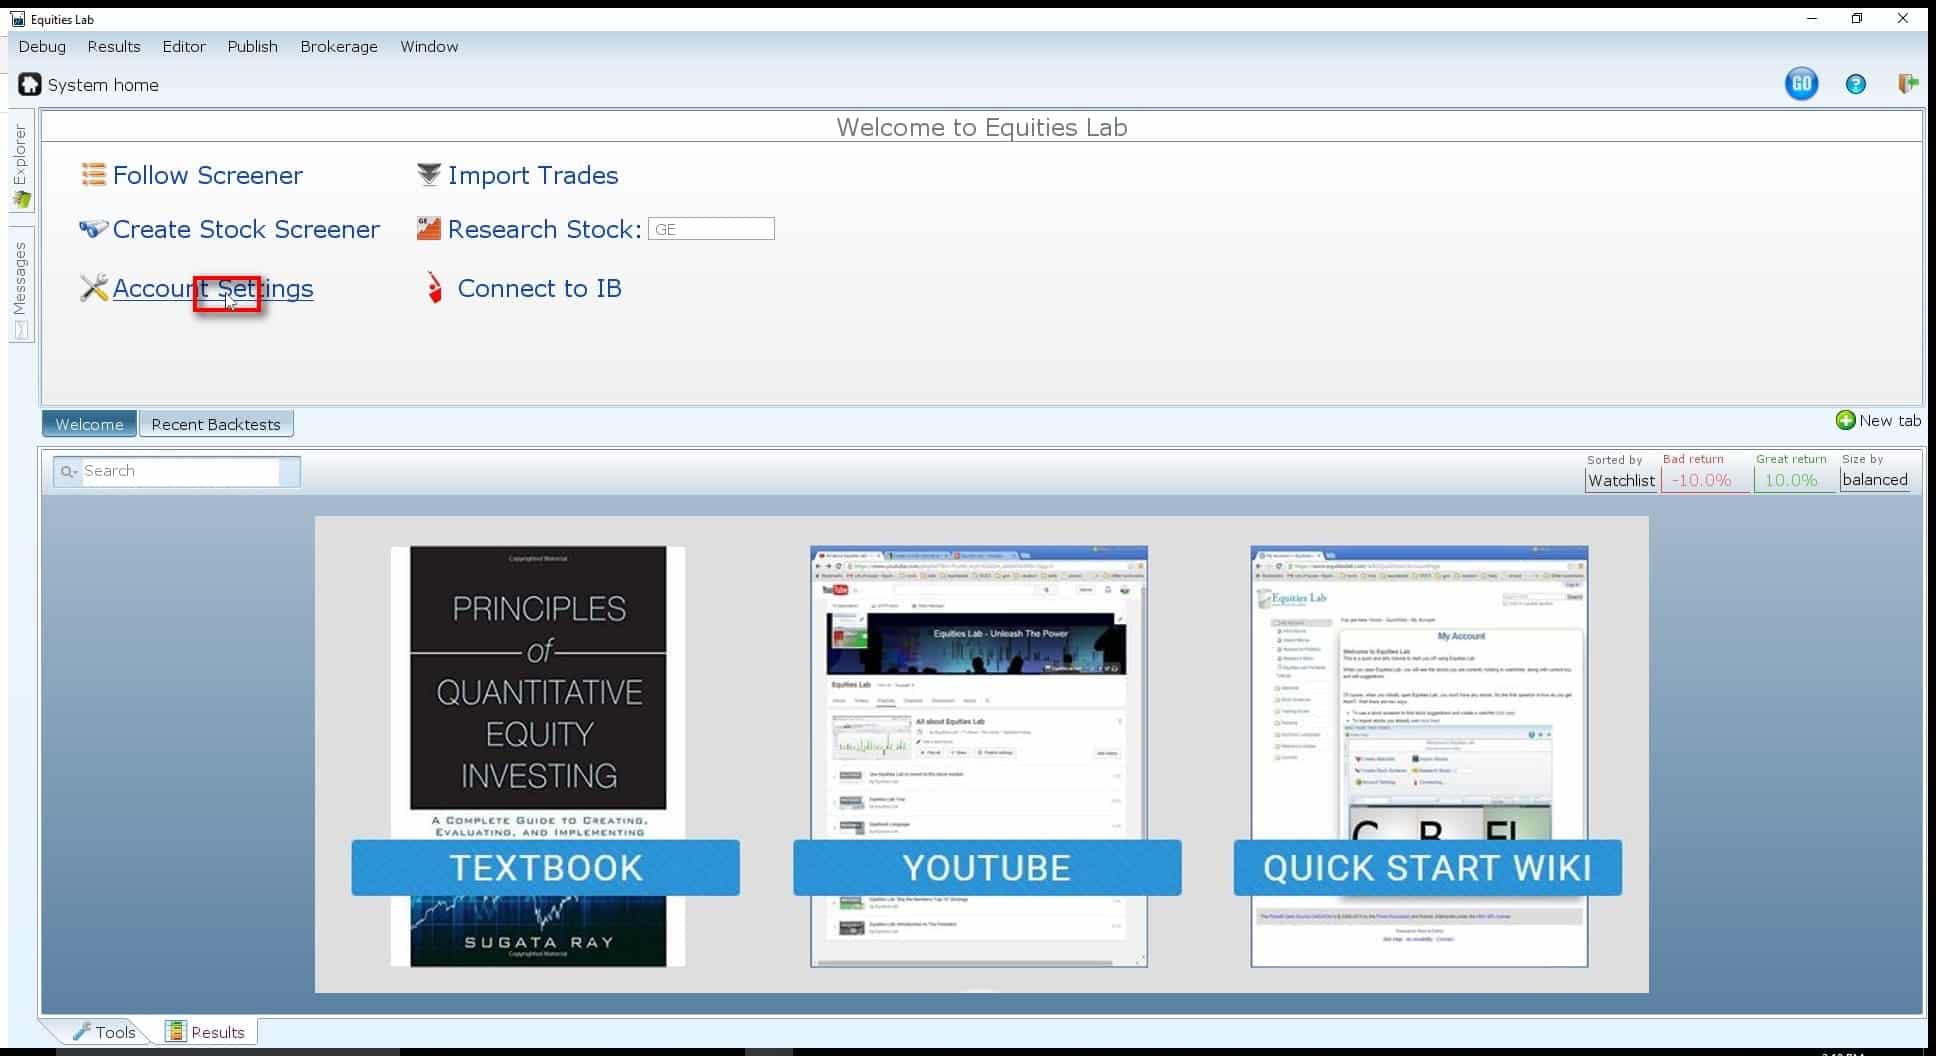This screenshot has height=1056, width=1936.
Task: Click the Equities Lab title bar icon
Action: point(17,19)
